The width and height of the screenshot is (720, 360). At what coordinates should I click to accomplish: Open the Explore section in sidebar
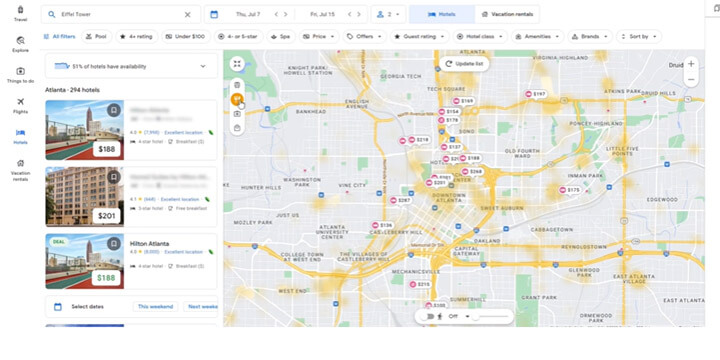20,45
